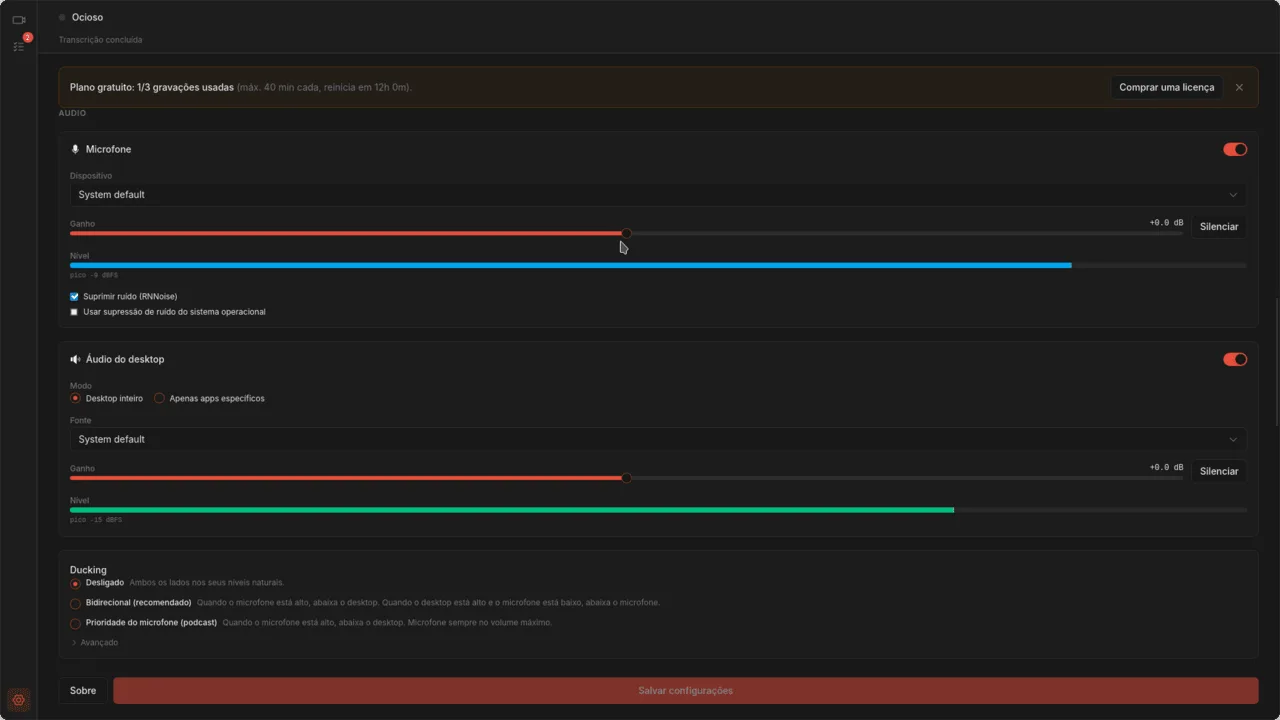
Task: Open the recording camera icon in sidebar
Action: pyautogui.click(x=18, y=20)
